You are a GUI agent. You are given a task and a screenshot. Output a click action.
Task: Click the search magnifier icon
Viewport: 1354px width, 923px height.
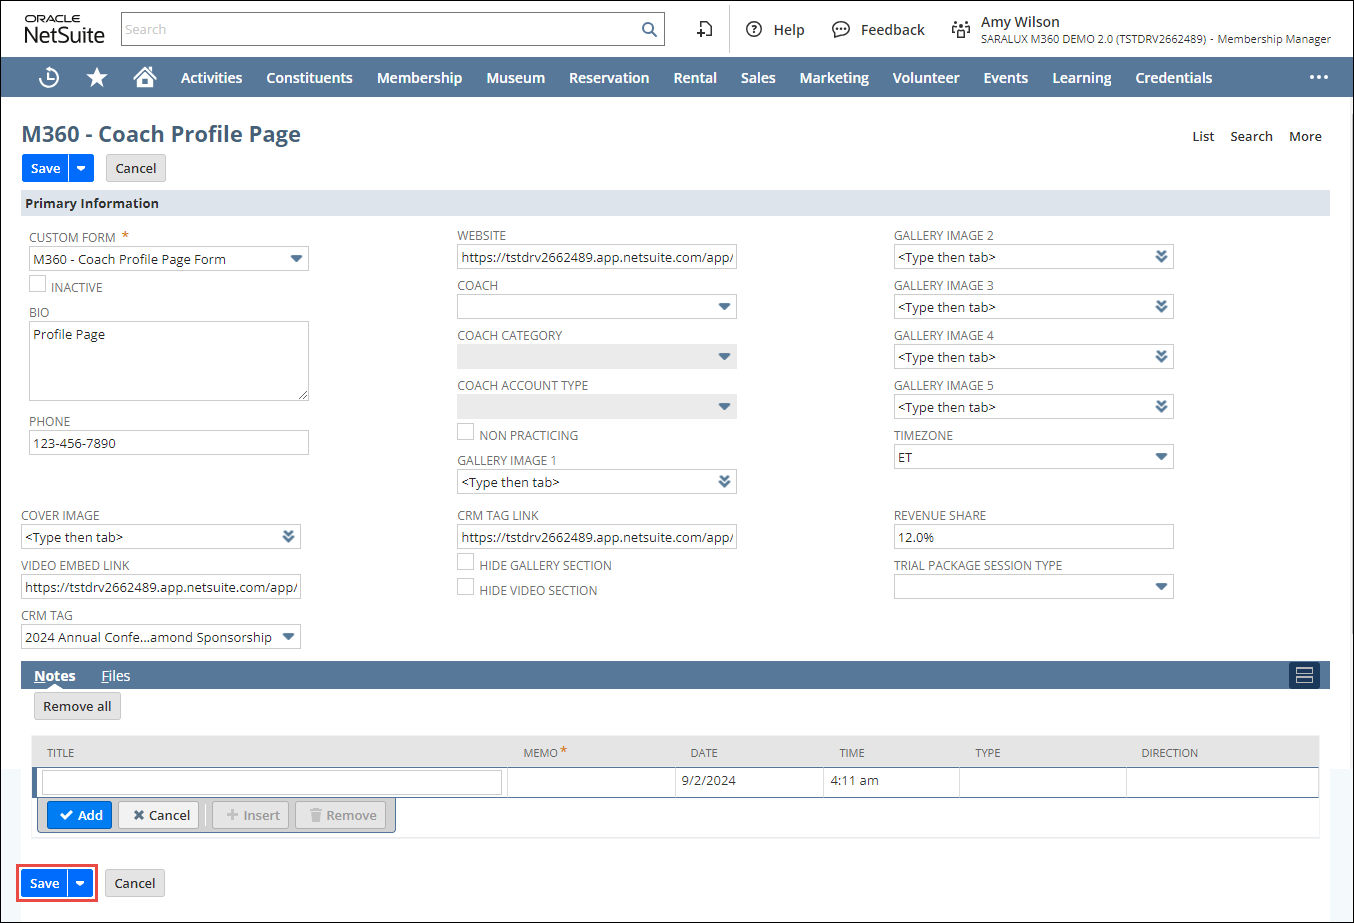pos(649,30)
